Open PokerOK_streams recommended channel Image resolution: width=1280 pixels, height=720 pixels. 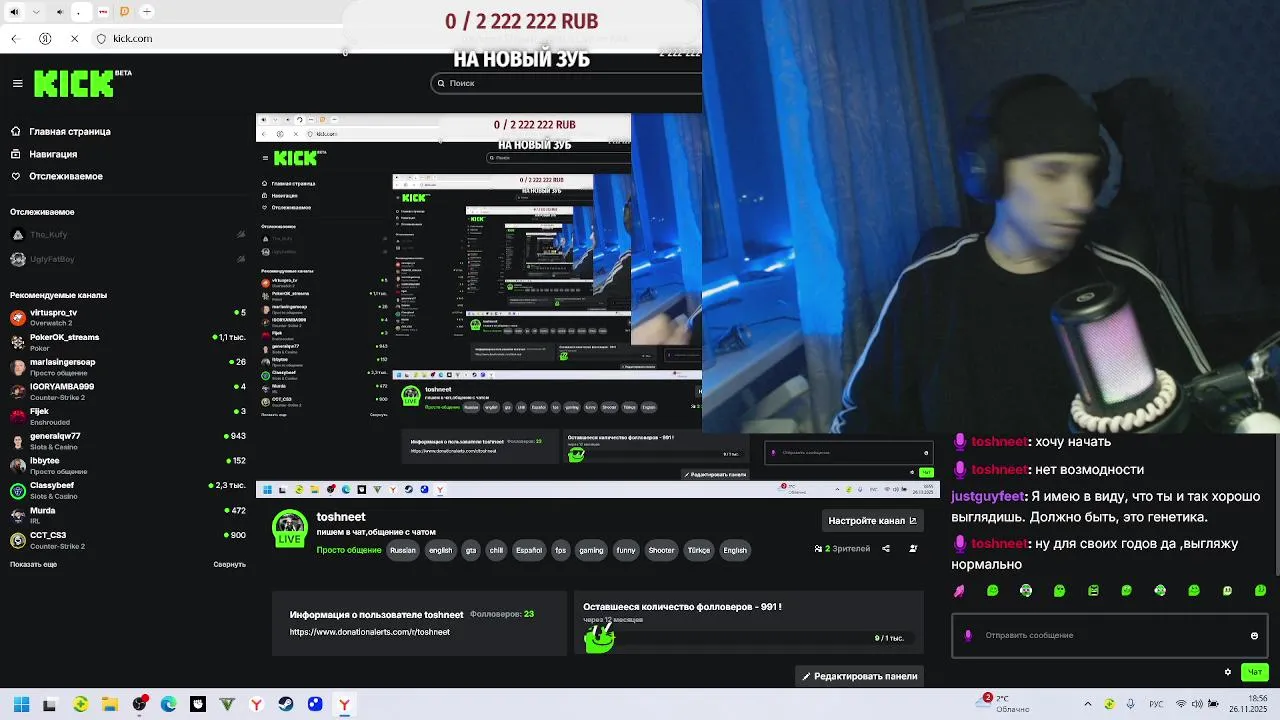click(127, 342)
